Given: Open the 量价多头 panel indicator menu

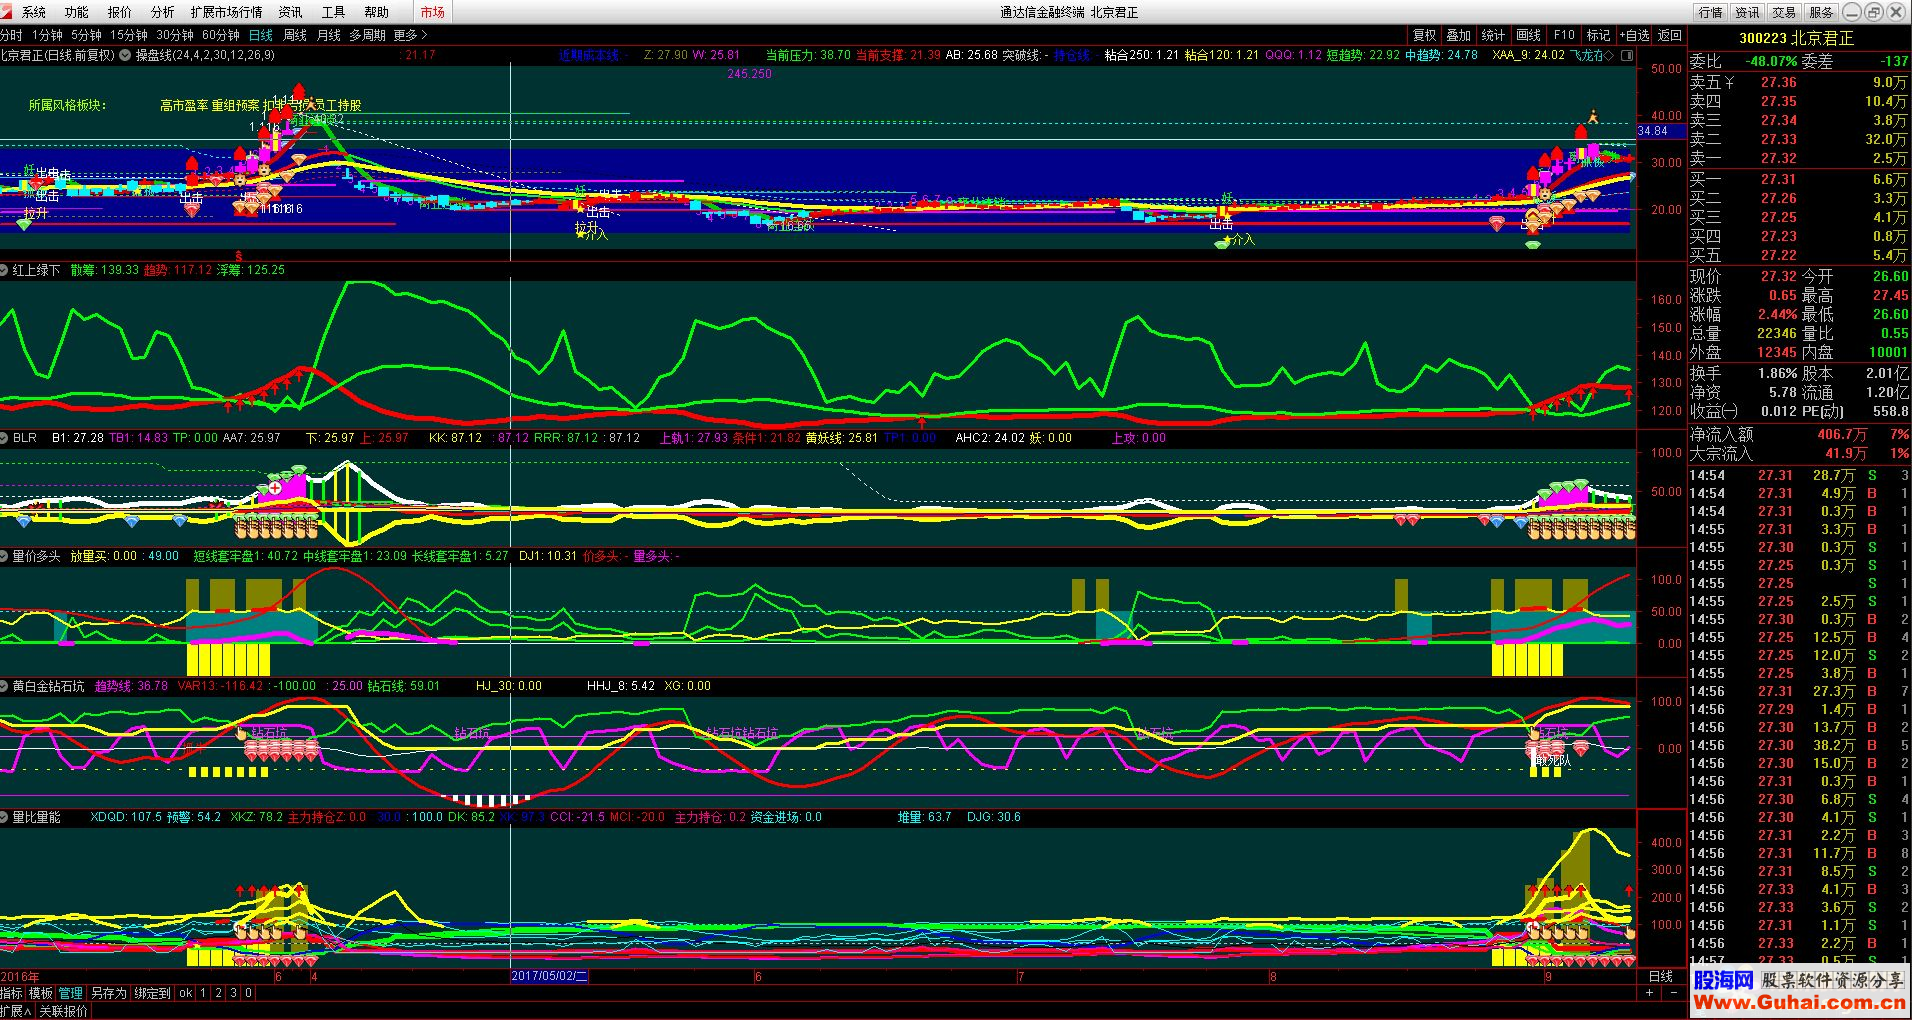Looking at the screenshot, I should pos(5,556).
